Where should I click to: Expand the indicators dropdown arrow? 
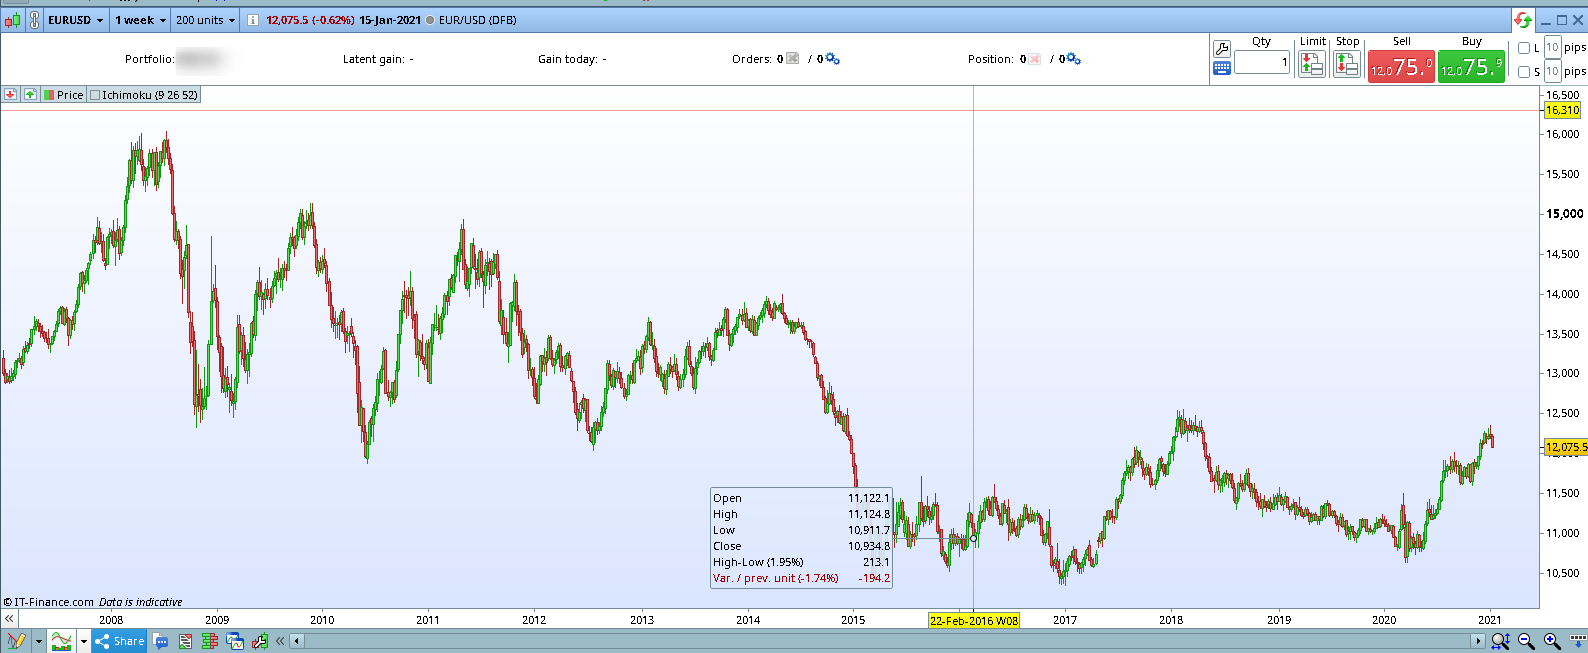[83, 641]
